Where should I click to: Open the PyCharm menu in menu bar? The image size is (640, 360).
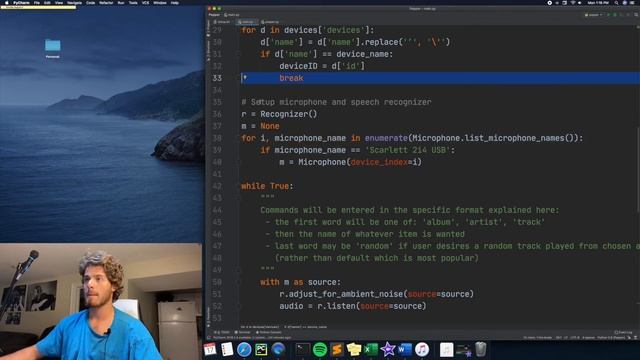click(21, 2)
